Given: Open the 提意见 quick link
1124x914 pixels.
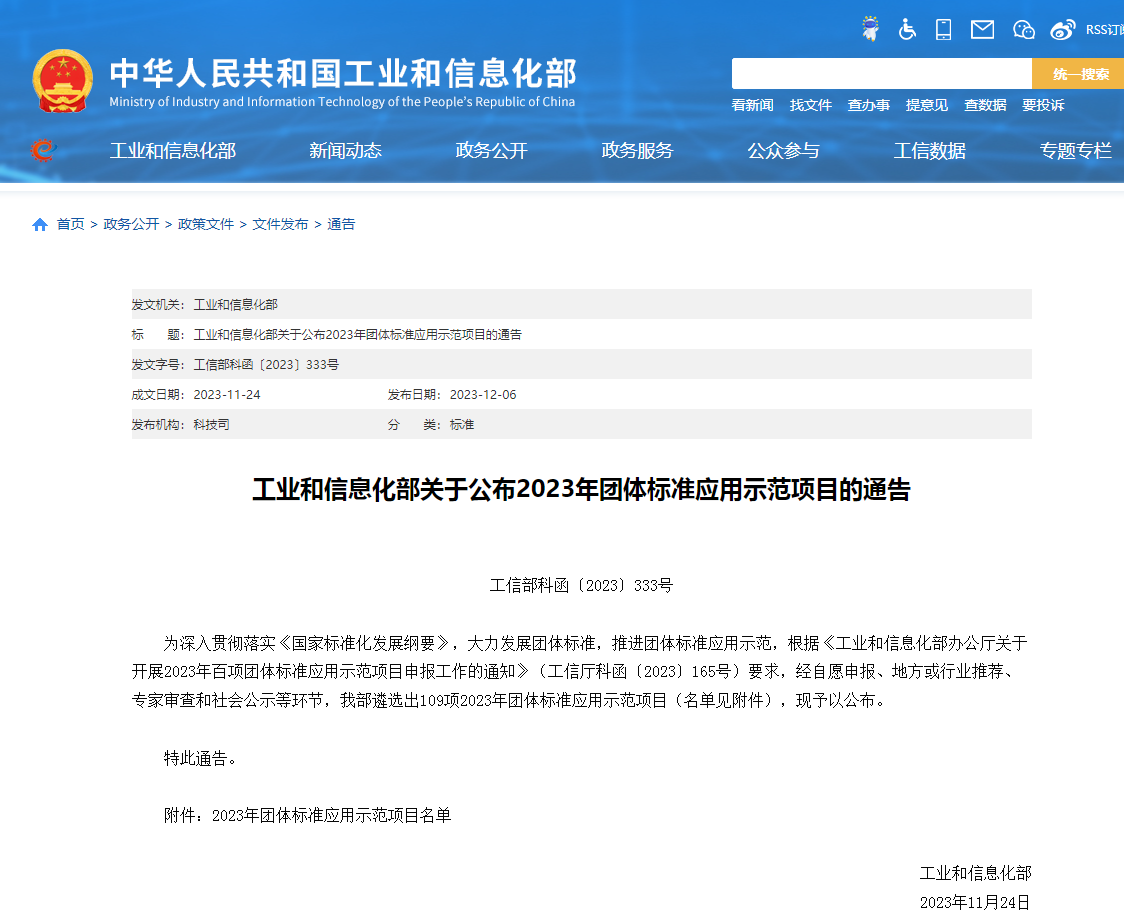Looking at the screenshot, I should pyautogui.click(x=927, y=105).
